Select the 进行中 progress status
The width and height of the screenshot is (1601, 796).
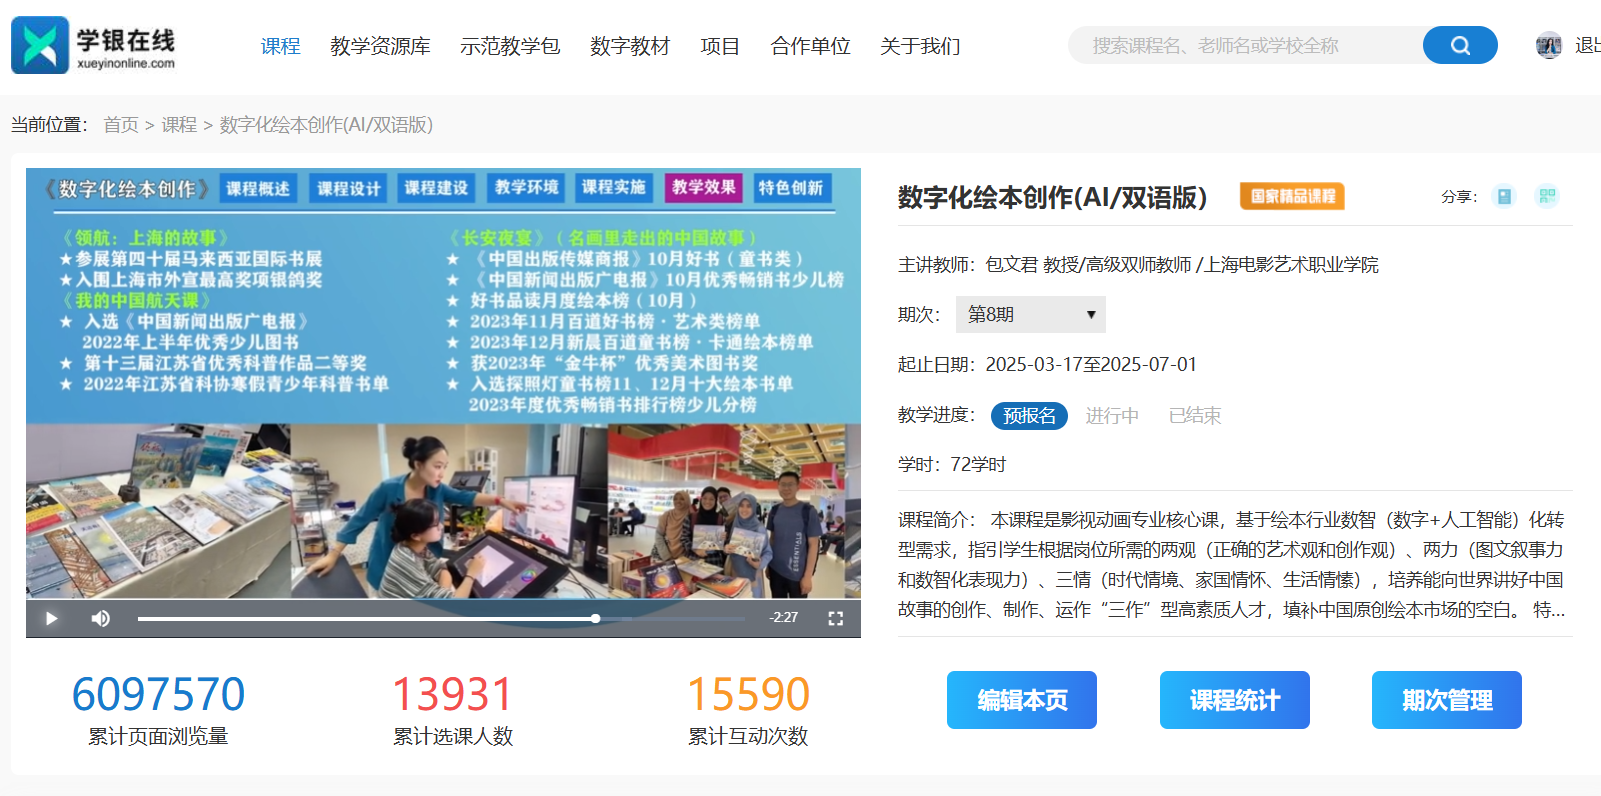point(1112,415)
